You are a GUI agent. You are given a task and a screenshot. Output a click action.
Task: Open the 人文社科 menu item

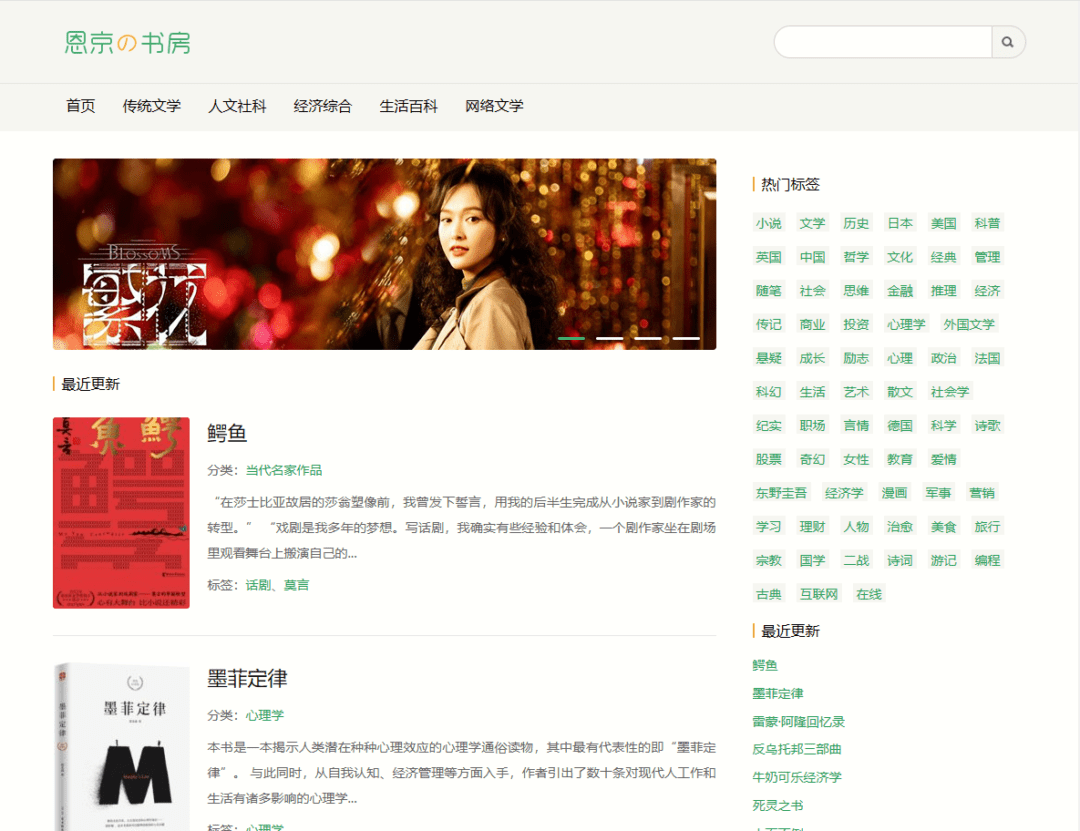(237, 106)
